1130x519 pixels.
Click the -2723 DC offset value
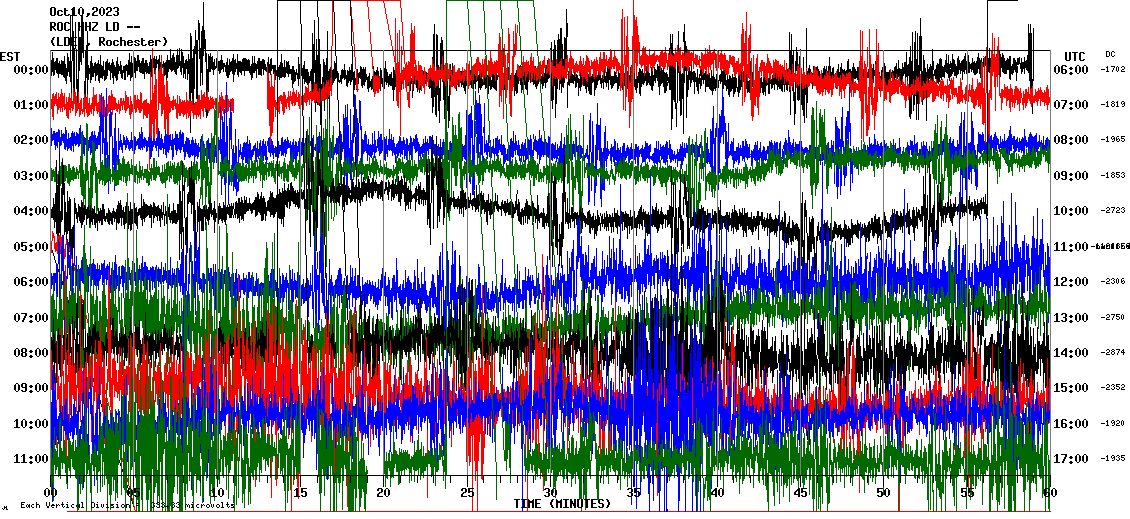click(1113, 211)
